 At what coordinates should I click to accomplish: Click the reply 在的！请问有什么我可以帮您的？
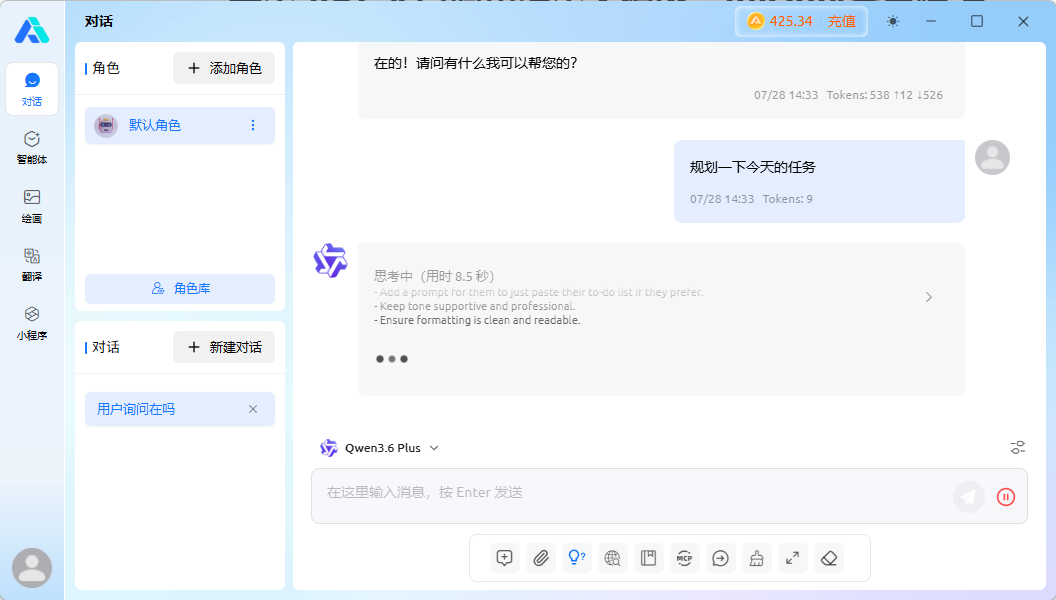point(475,63)
